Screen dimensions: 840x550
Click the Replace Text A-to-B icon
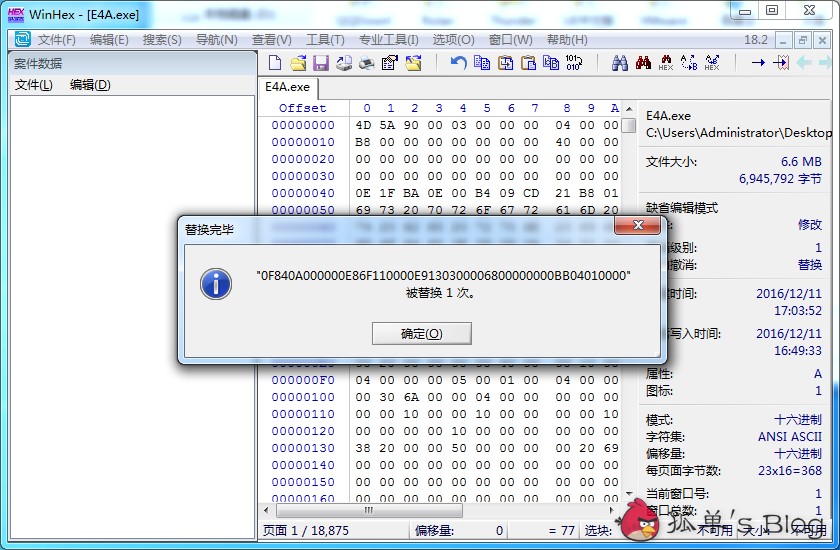click(689, 63)
